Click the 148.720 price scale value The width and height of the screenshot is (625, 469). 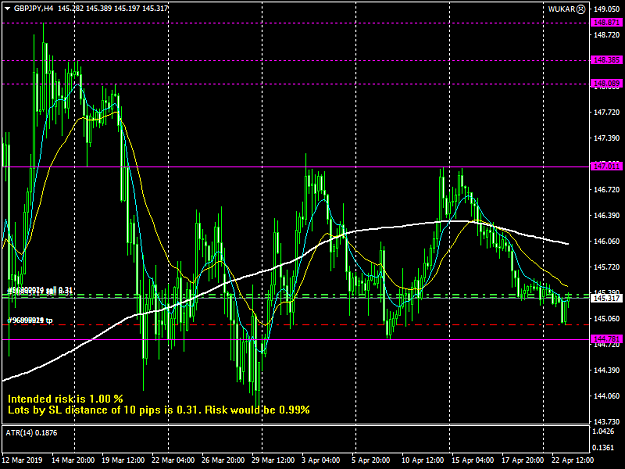pyautogui.click(x=606, y=35)
